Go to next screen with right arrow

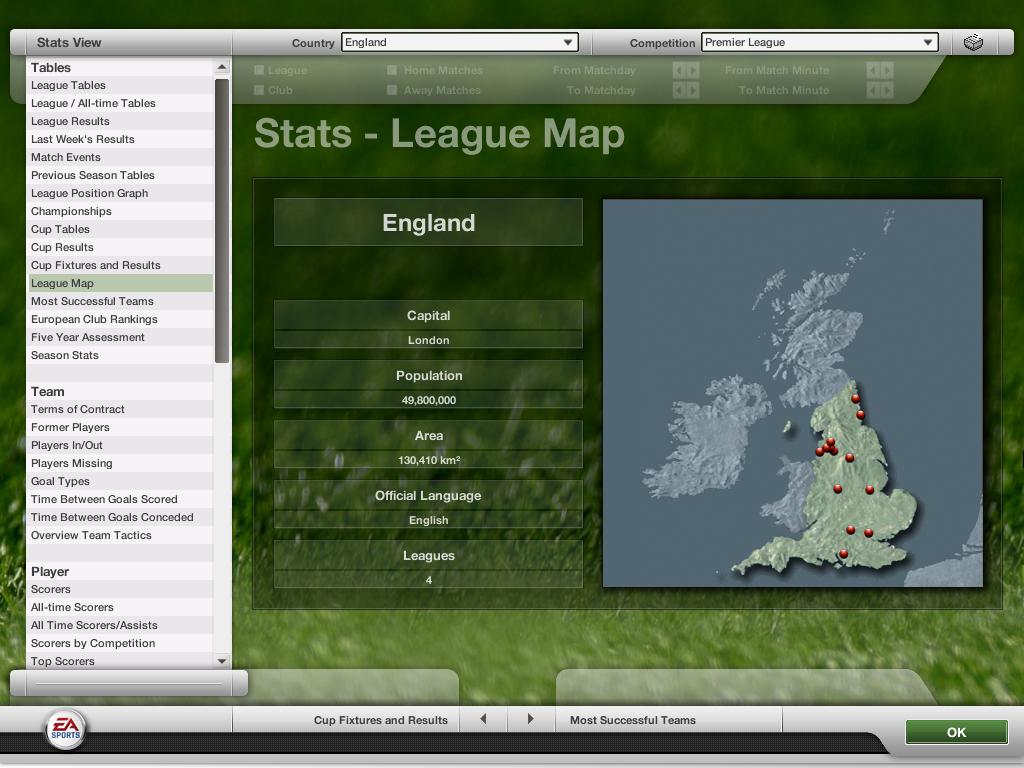(530, 719)
